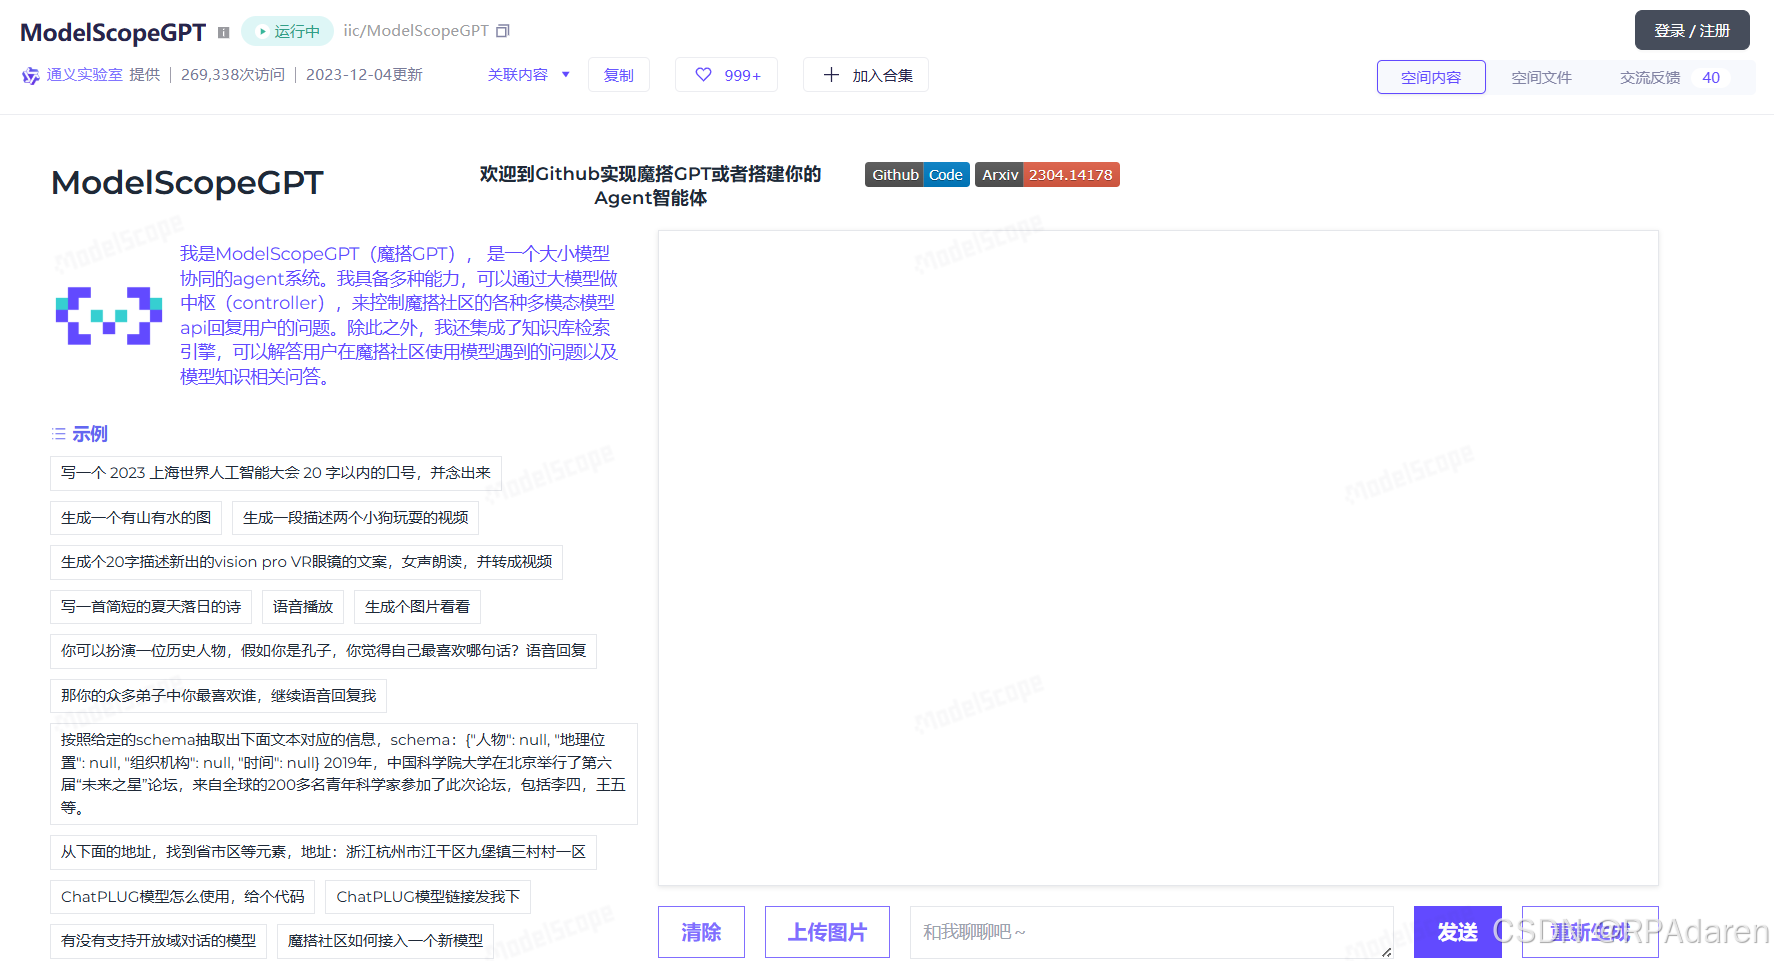Select example 语音播放
Image resolution: width=1774 pixels, height=961 pixels.
(303, 607)
